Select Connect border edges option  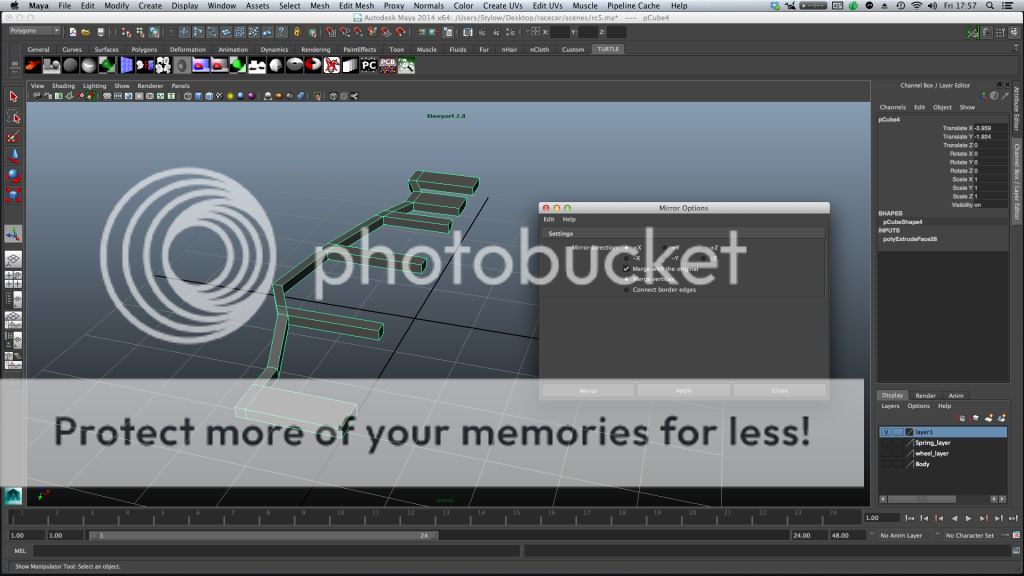627,290
